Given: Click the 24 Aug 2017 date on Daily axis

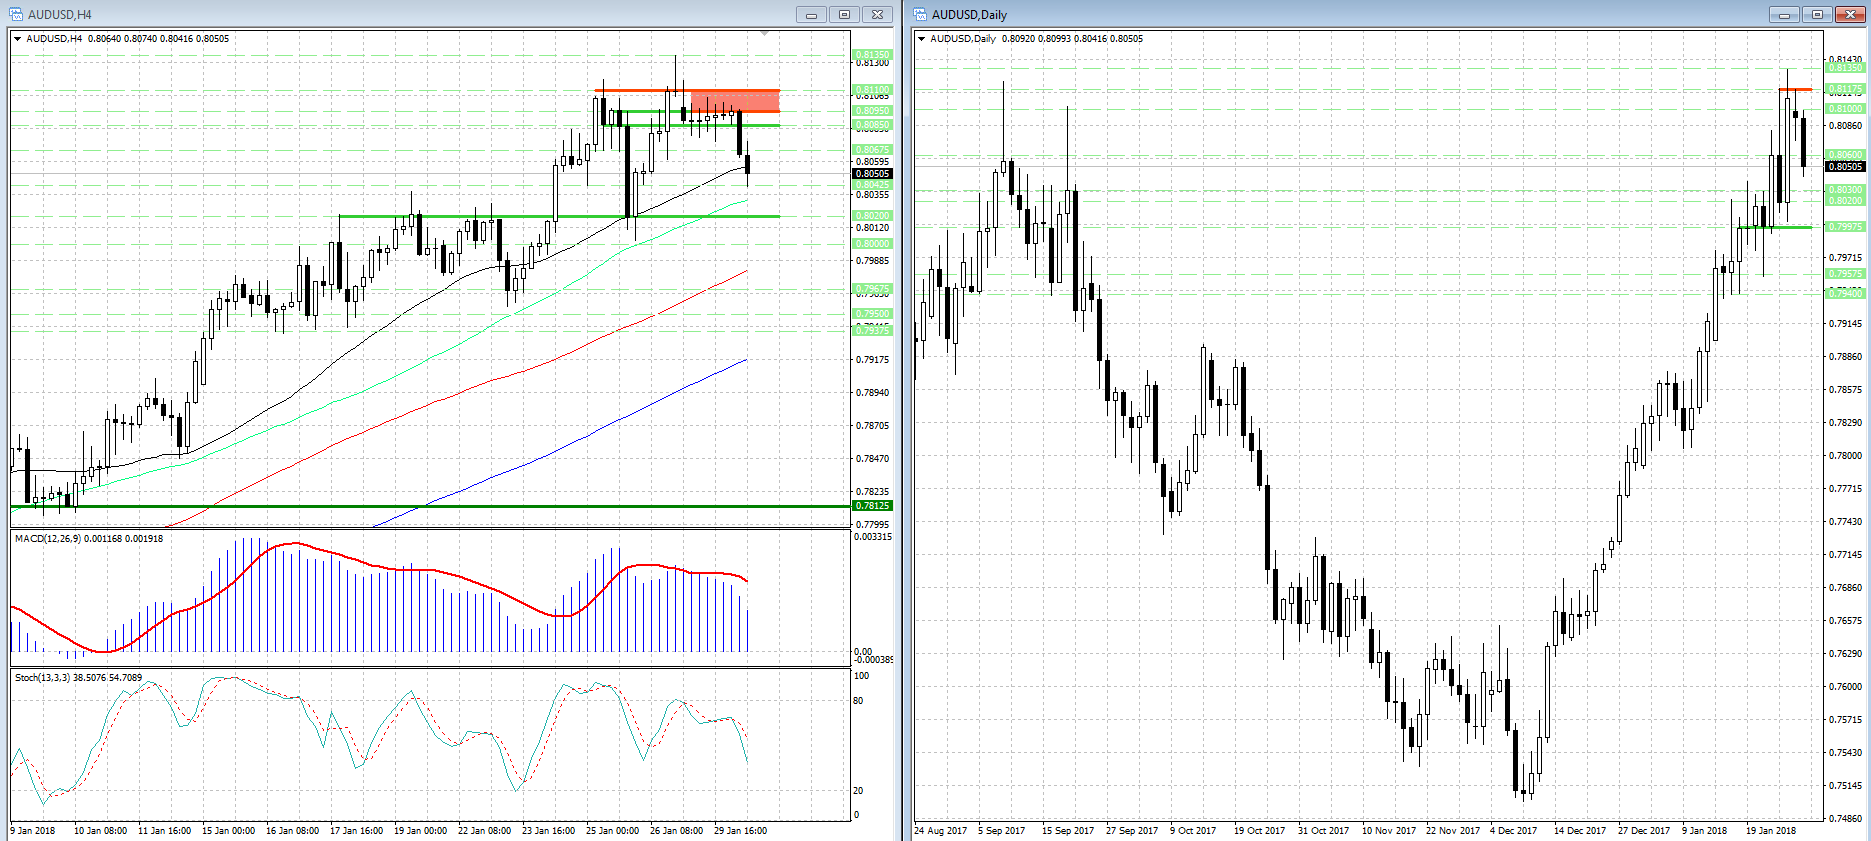Looking at the screenshot, I should pos(941,831).
